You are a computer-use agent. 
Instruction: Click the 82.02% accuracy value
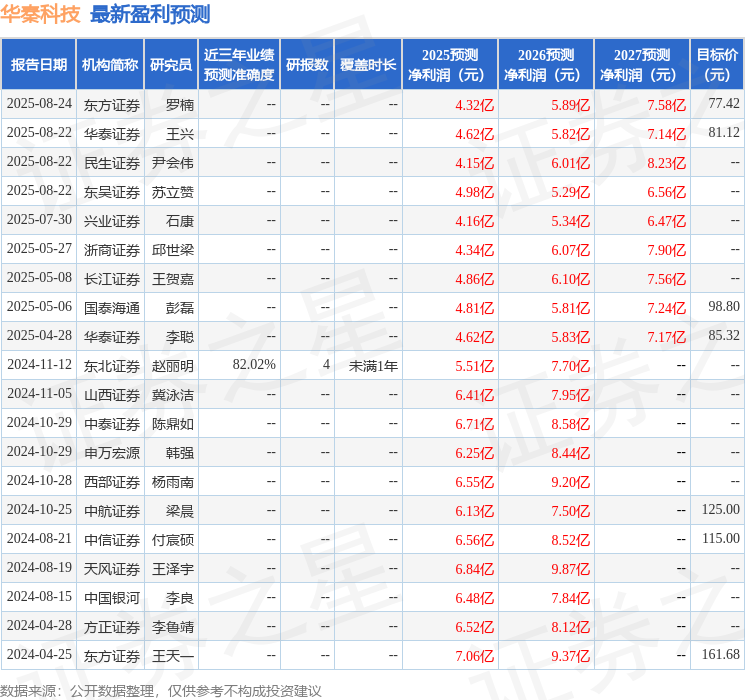[x=254, y=364]
